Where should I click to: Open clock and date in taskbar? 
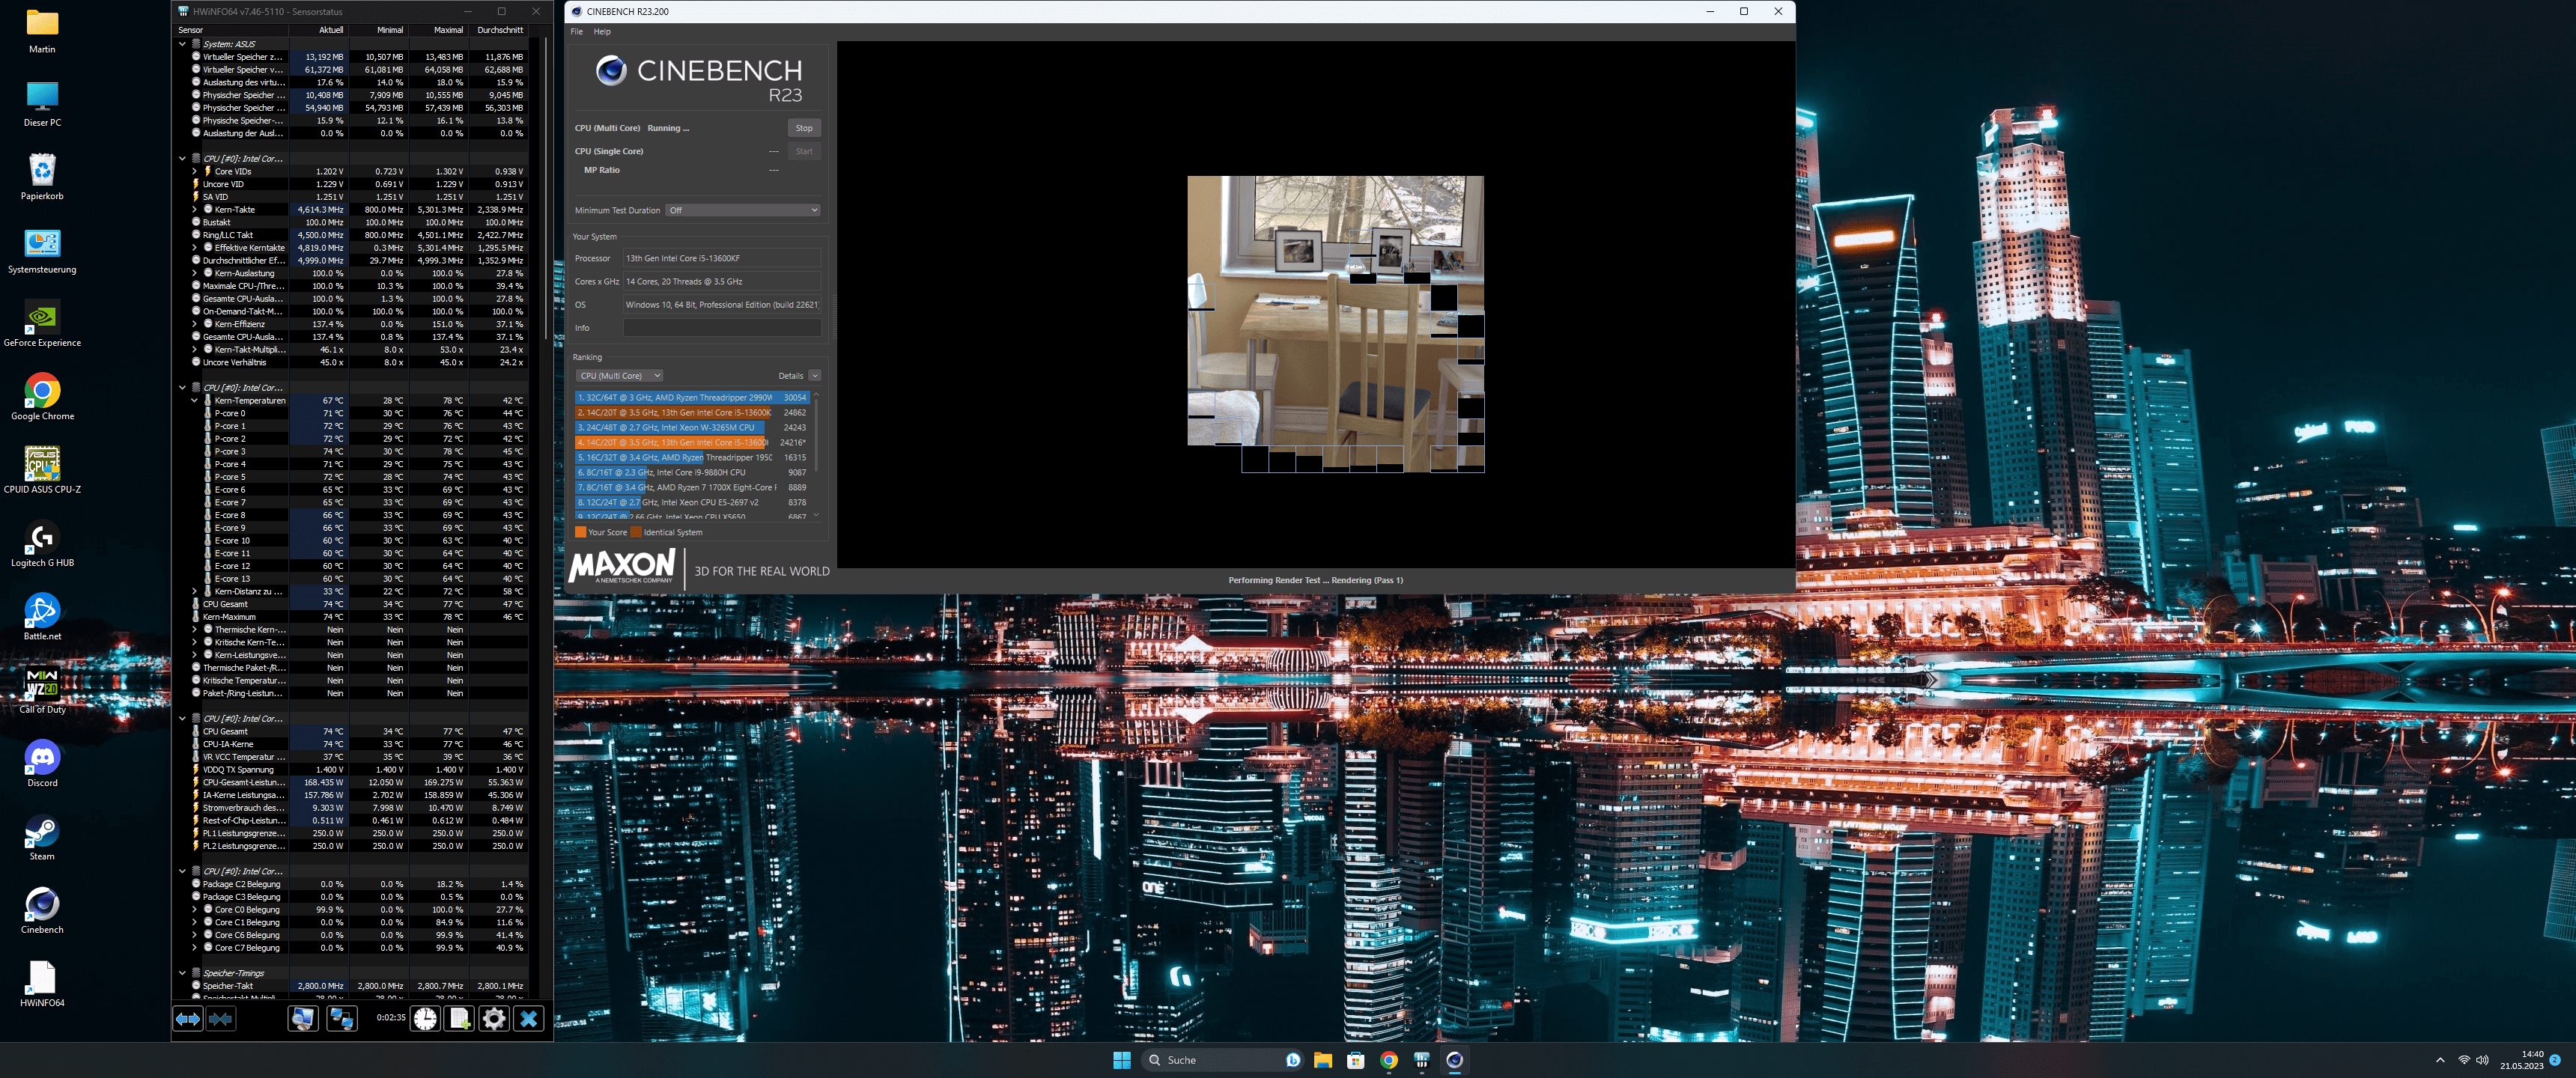[2521, 1060]
